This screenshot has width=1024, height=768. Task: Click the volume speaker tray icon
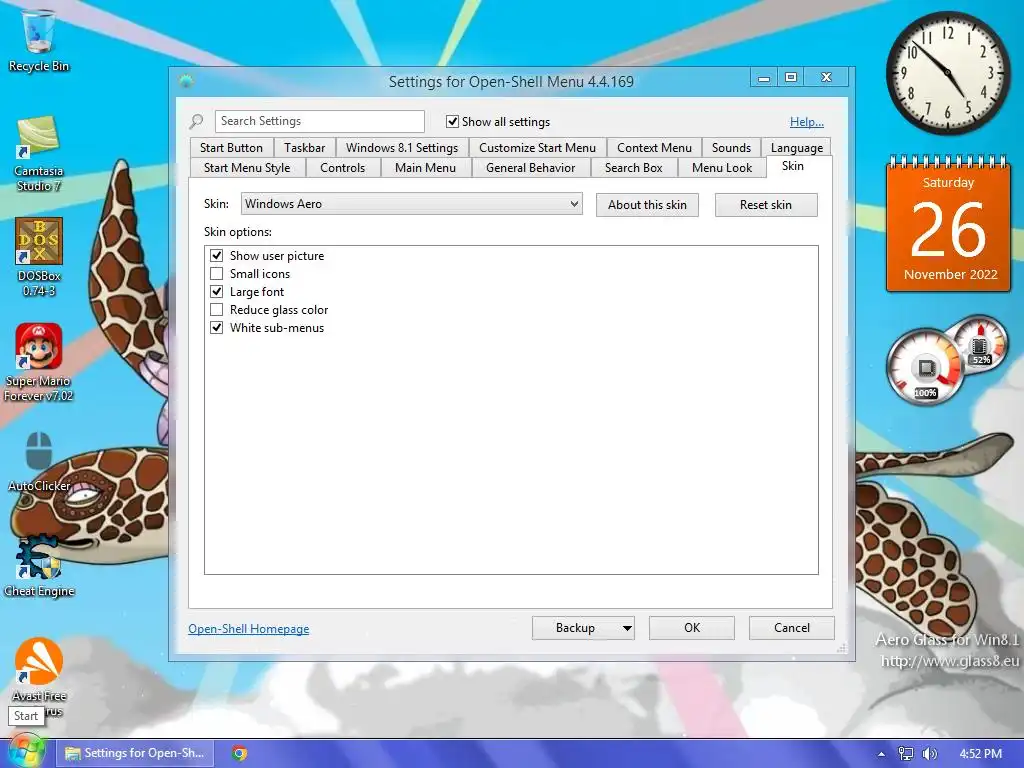pos(929,754)
